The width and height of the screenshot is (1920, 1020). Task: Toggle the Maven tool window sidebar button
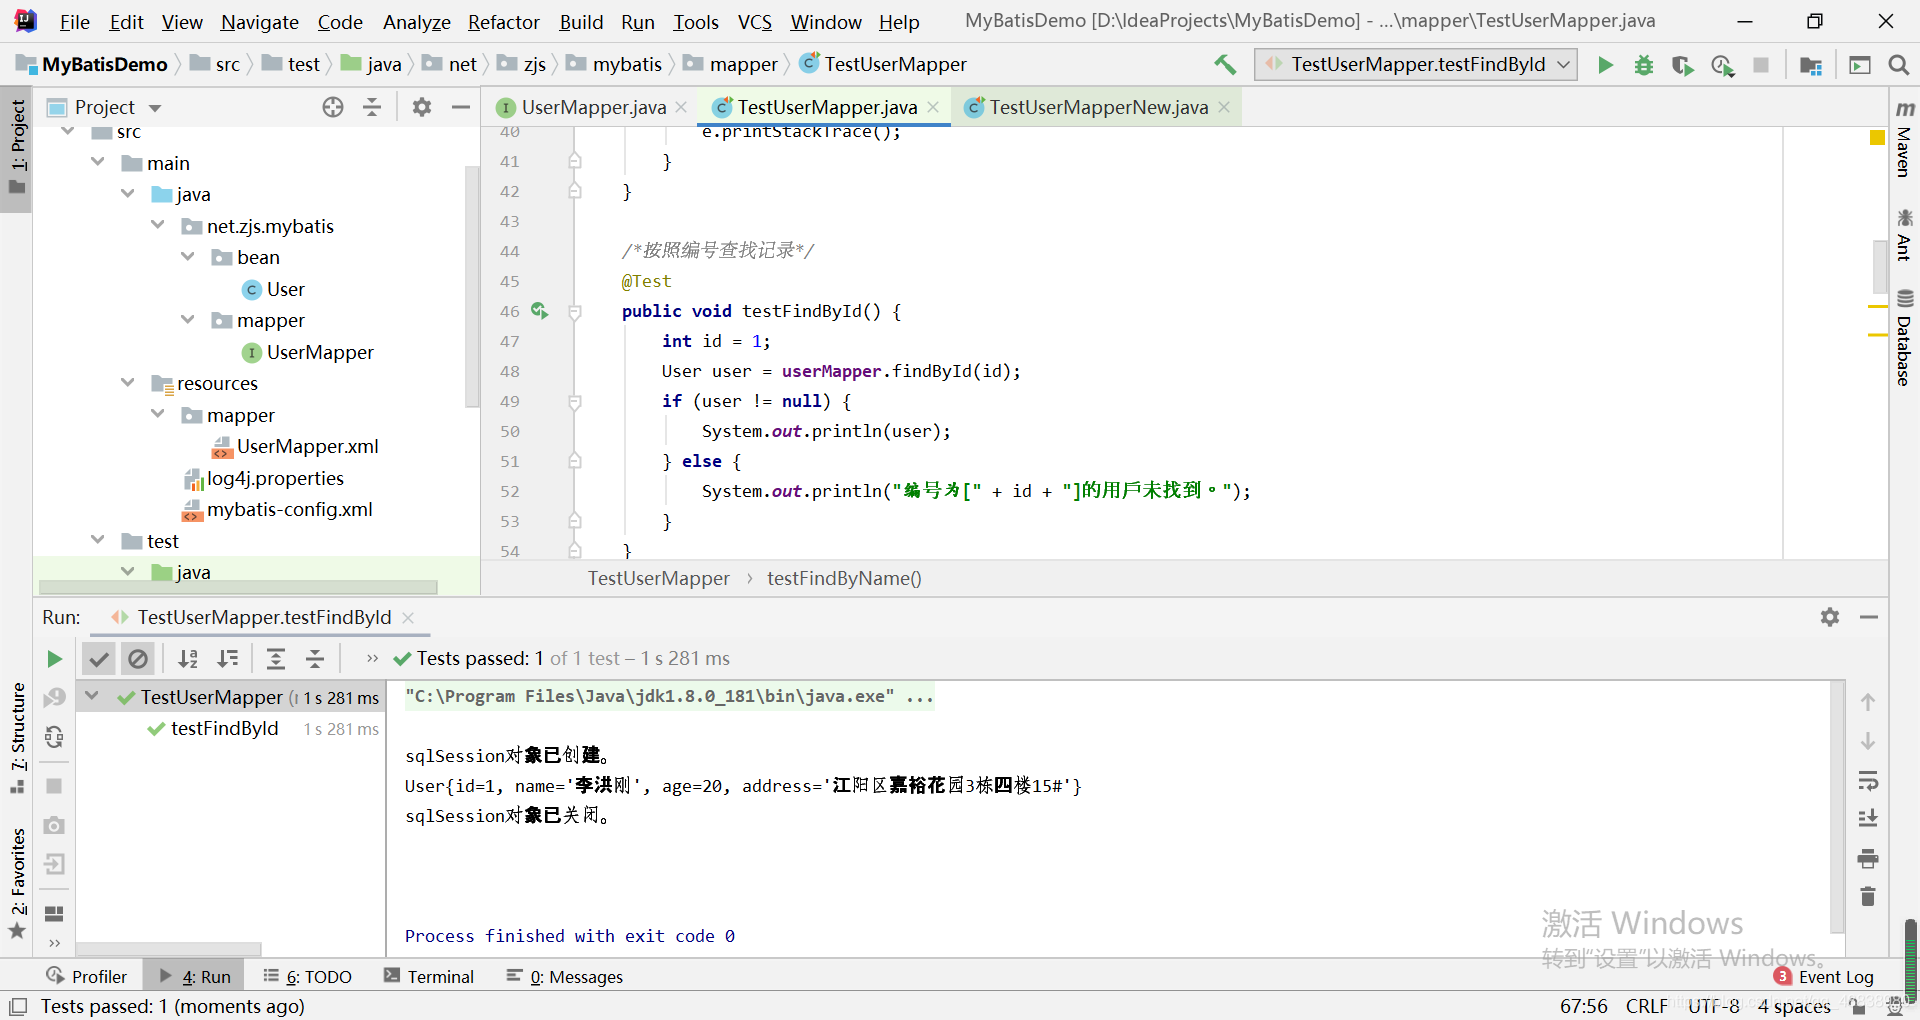[x=1904, y=138]
